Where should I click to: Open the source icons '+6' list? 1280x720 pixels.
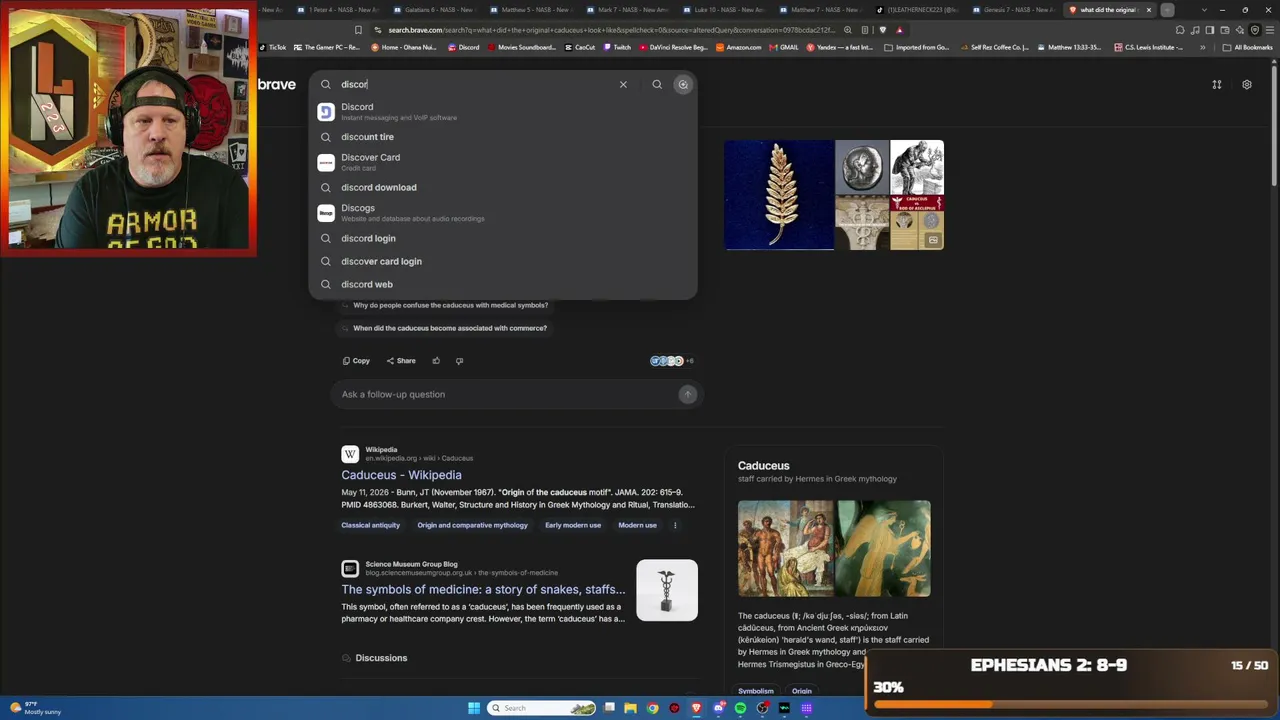pos(672,361)
